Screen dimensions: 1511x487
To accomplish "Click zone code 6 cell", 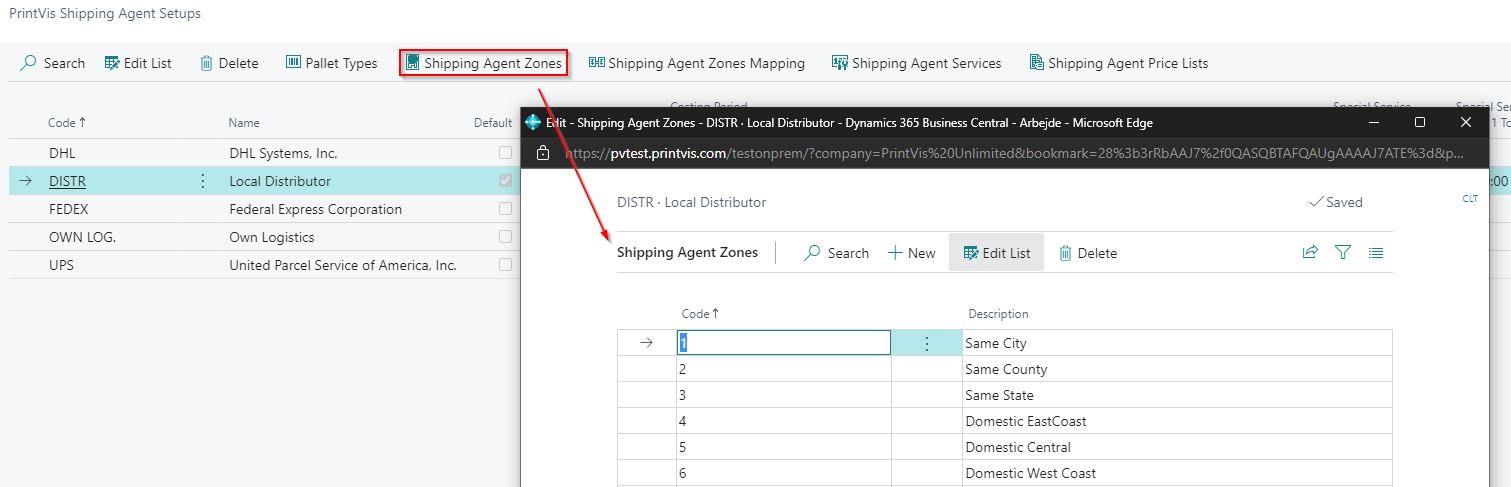I will pos(784,473).
